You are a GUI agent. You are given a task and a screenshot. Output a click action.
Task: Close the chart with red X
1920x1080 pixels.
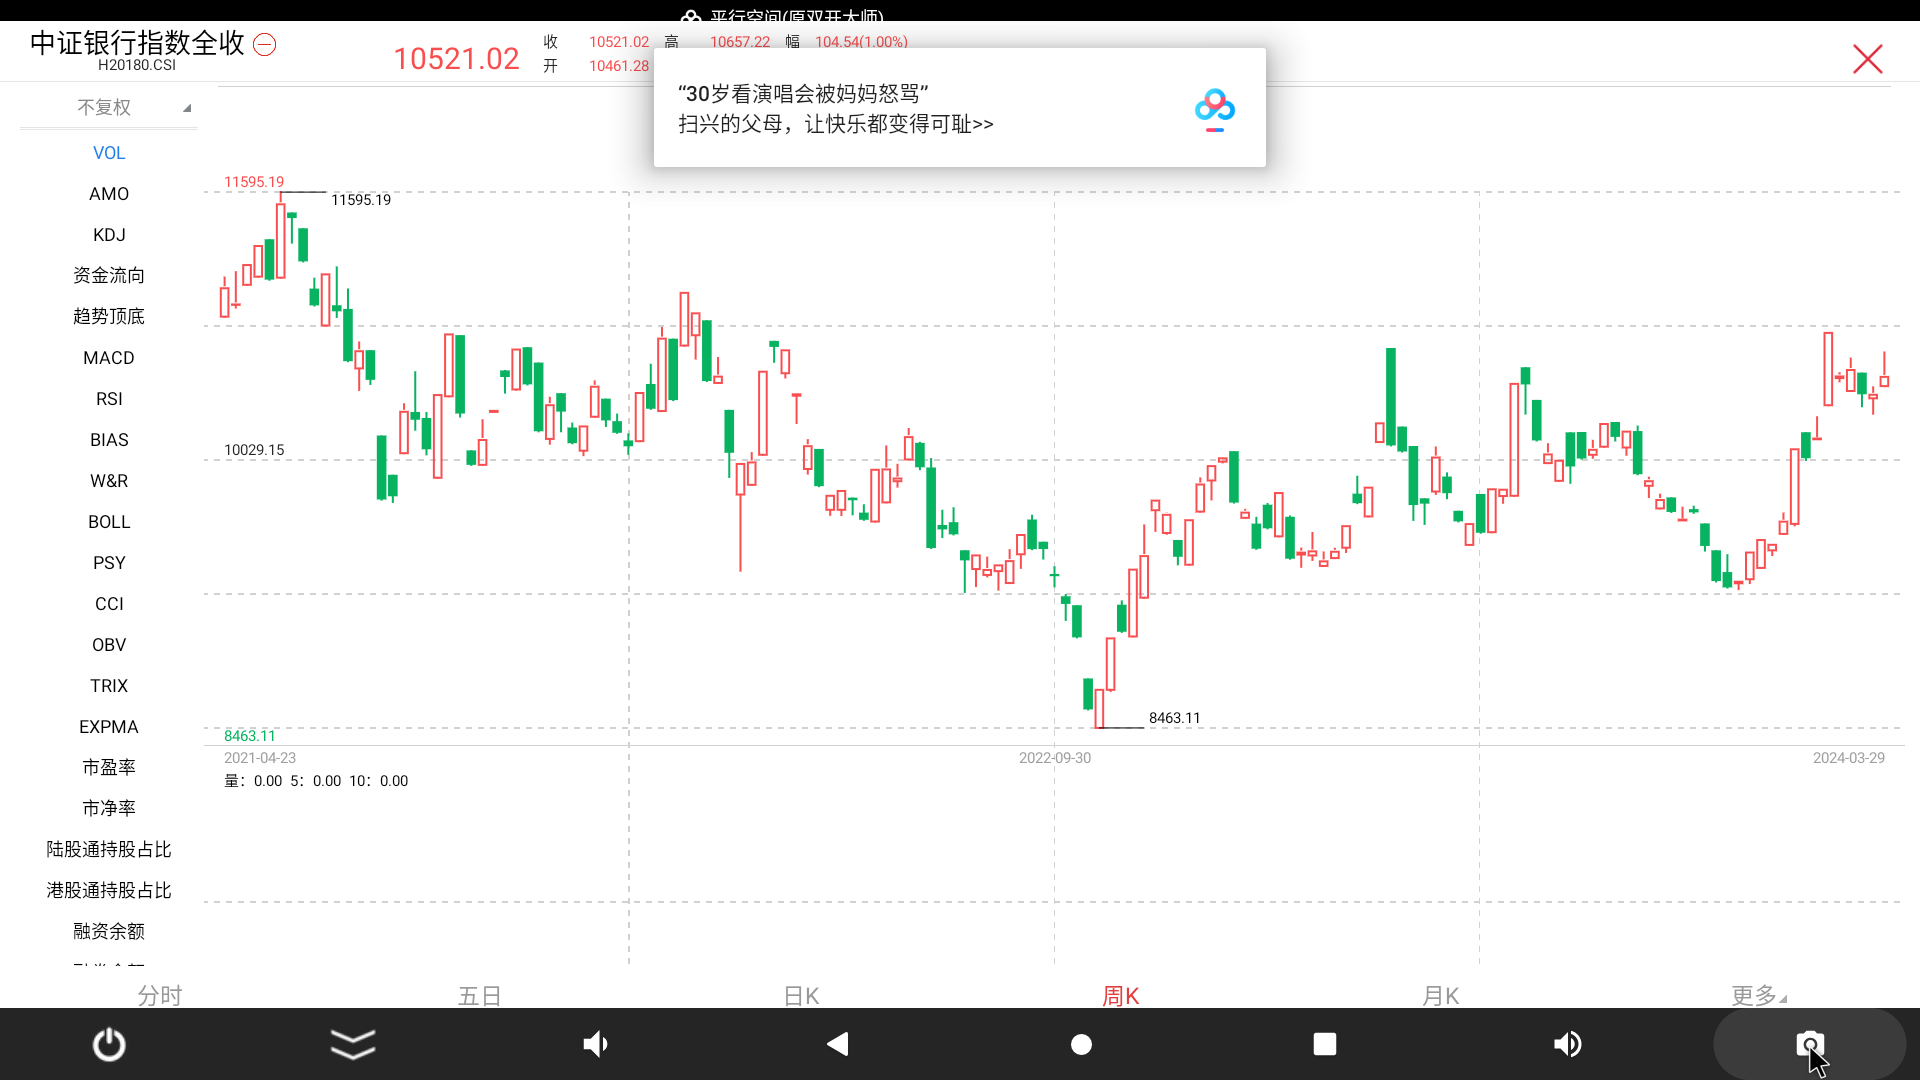click(1867, 59)
